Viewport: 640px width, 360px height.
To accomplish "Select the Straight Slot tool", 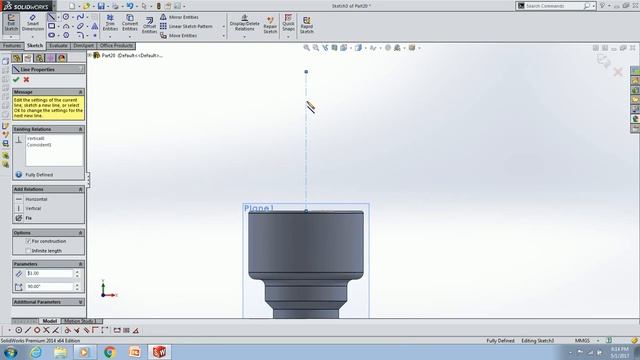I will coord(51,35).
